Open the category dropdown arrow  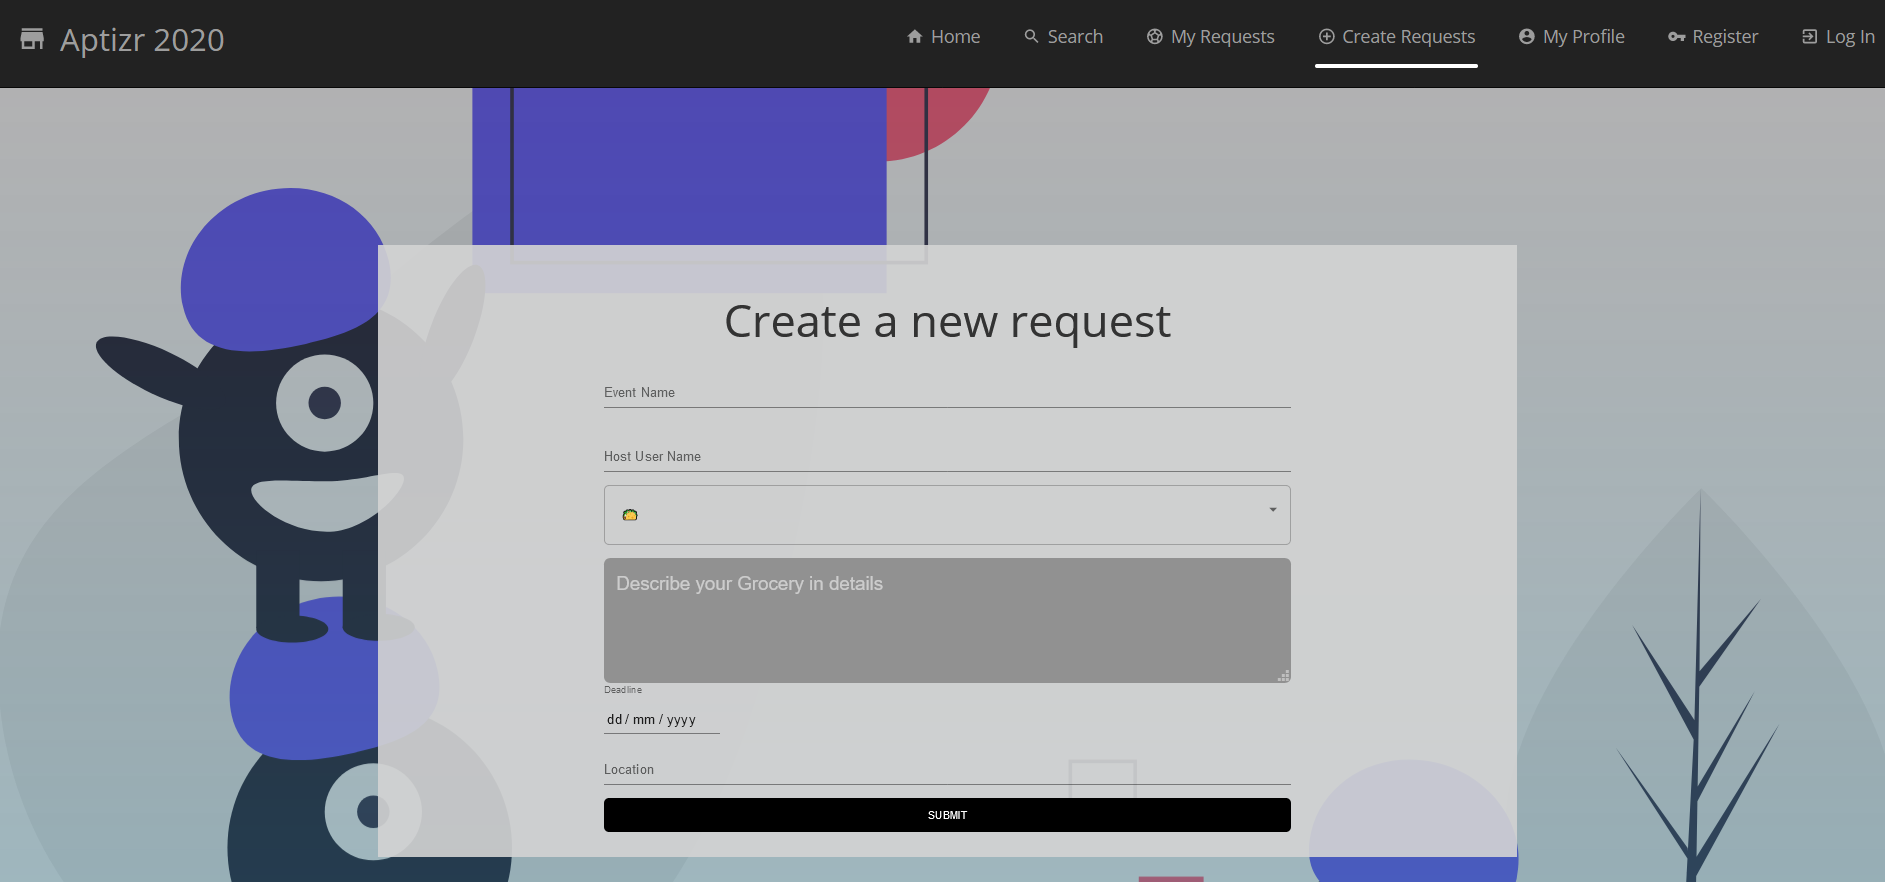point(1273,510)
